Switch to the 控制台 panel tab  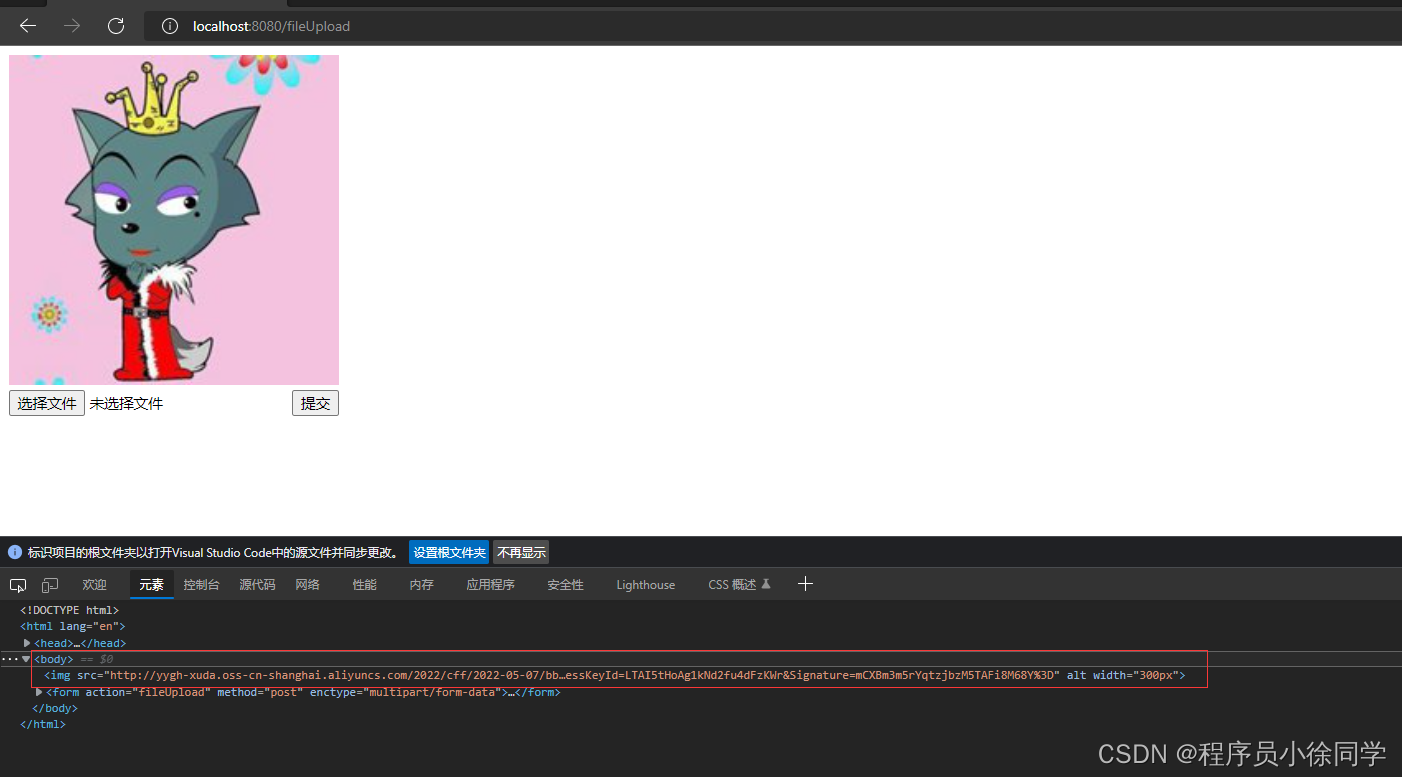click(200, 584)
